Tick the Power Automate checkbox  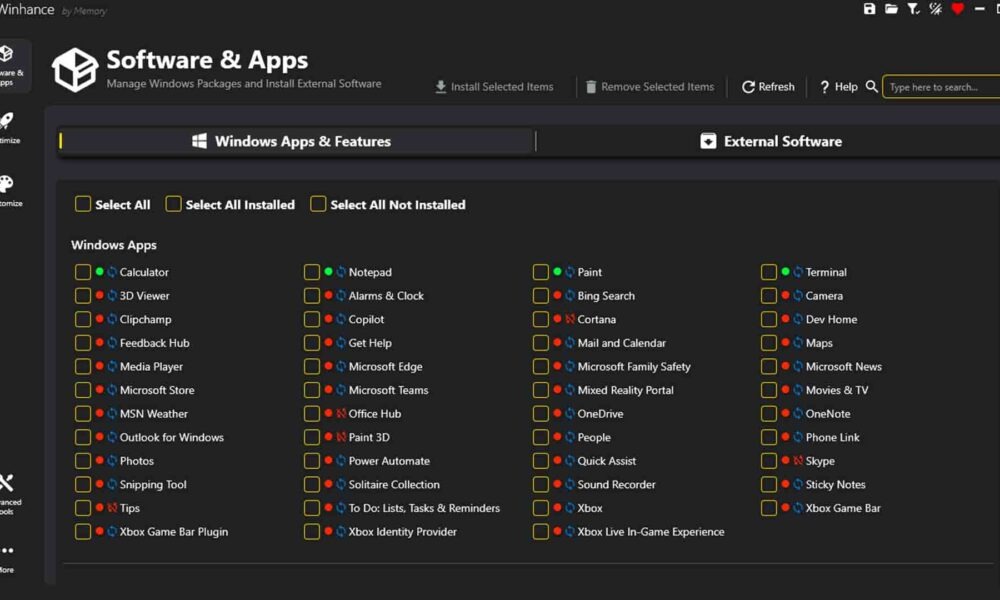[312, 461]
